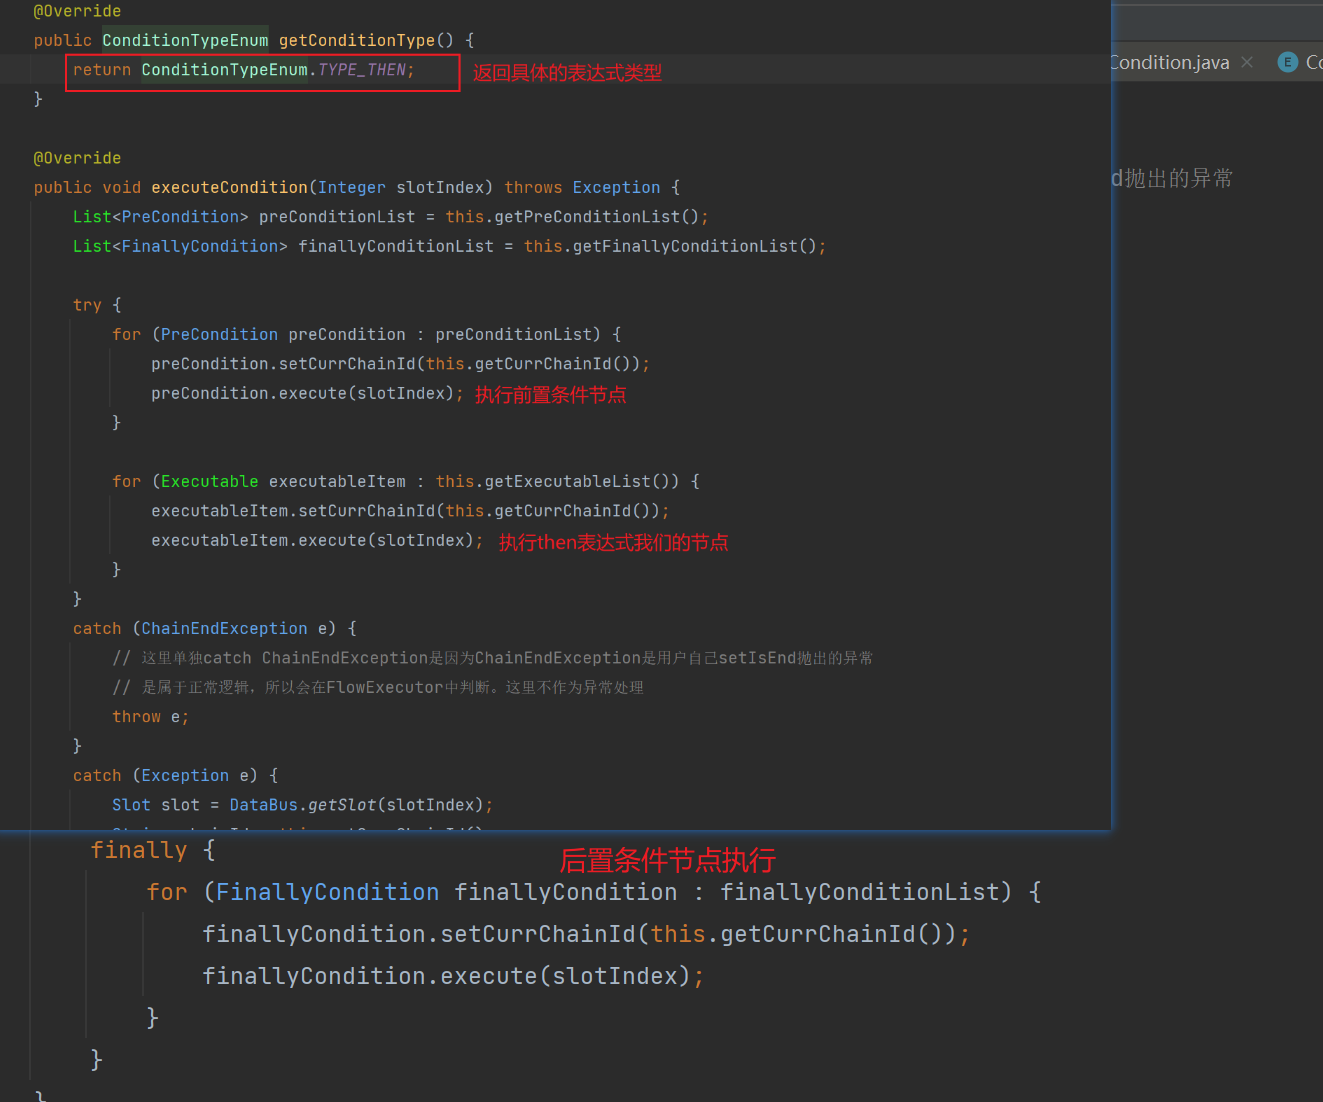The image size is (1323, 1102).
Task: Click ChainEndException in the catch clause
Action: 225,628
